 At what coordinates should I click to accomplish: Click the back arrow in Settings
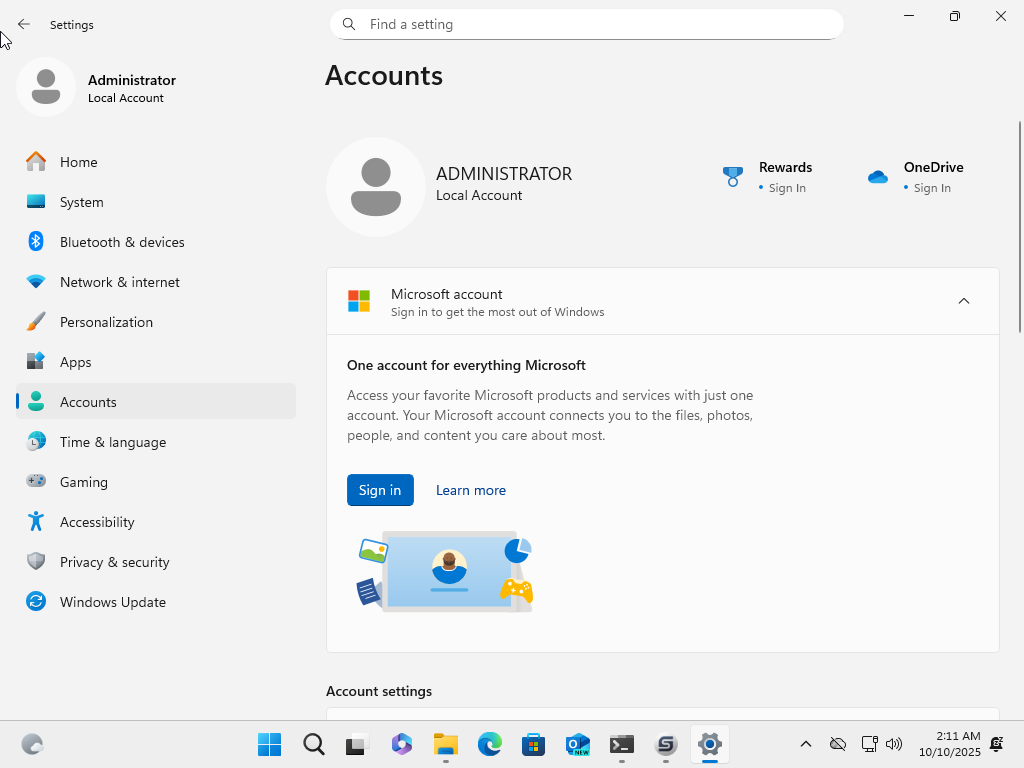click(x=24, y=24)
